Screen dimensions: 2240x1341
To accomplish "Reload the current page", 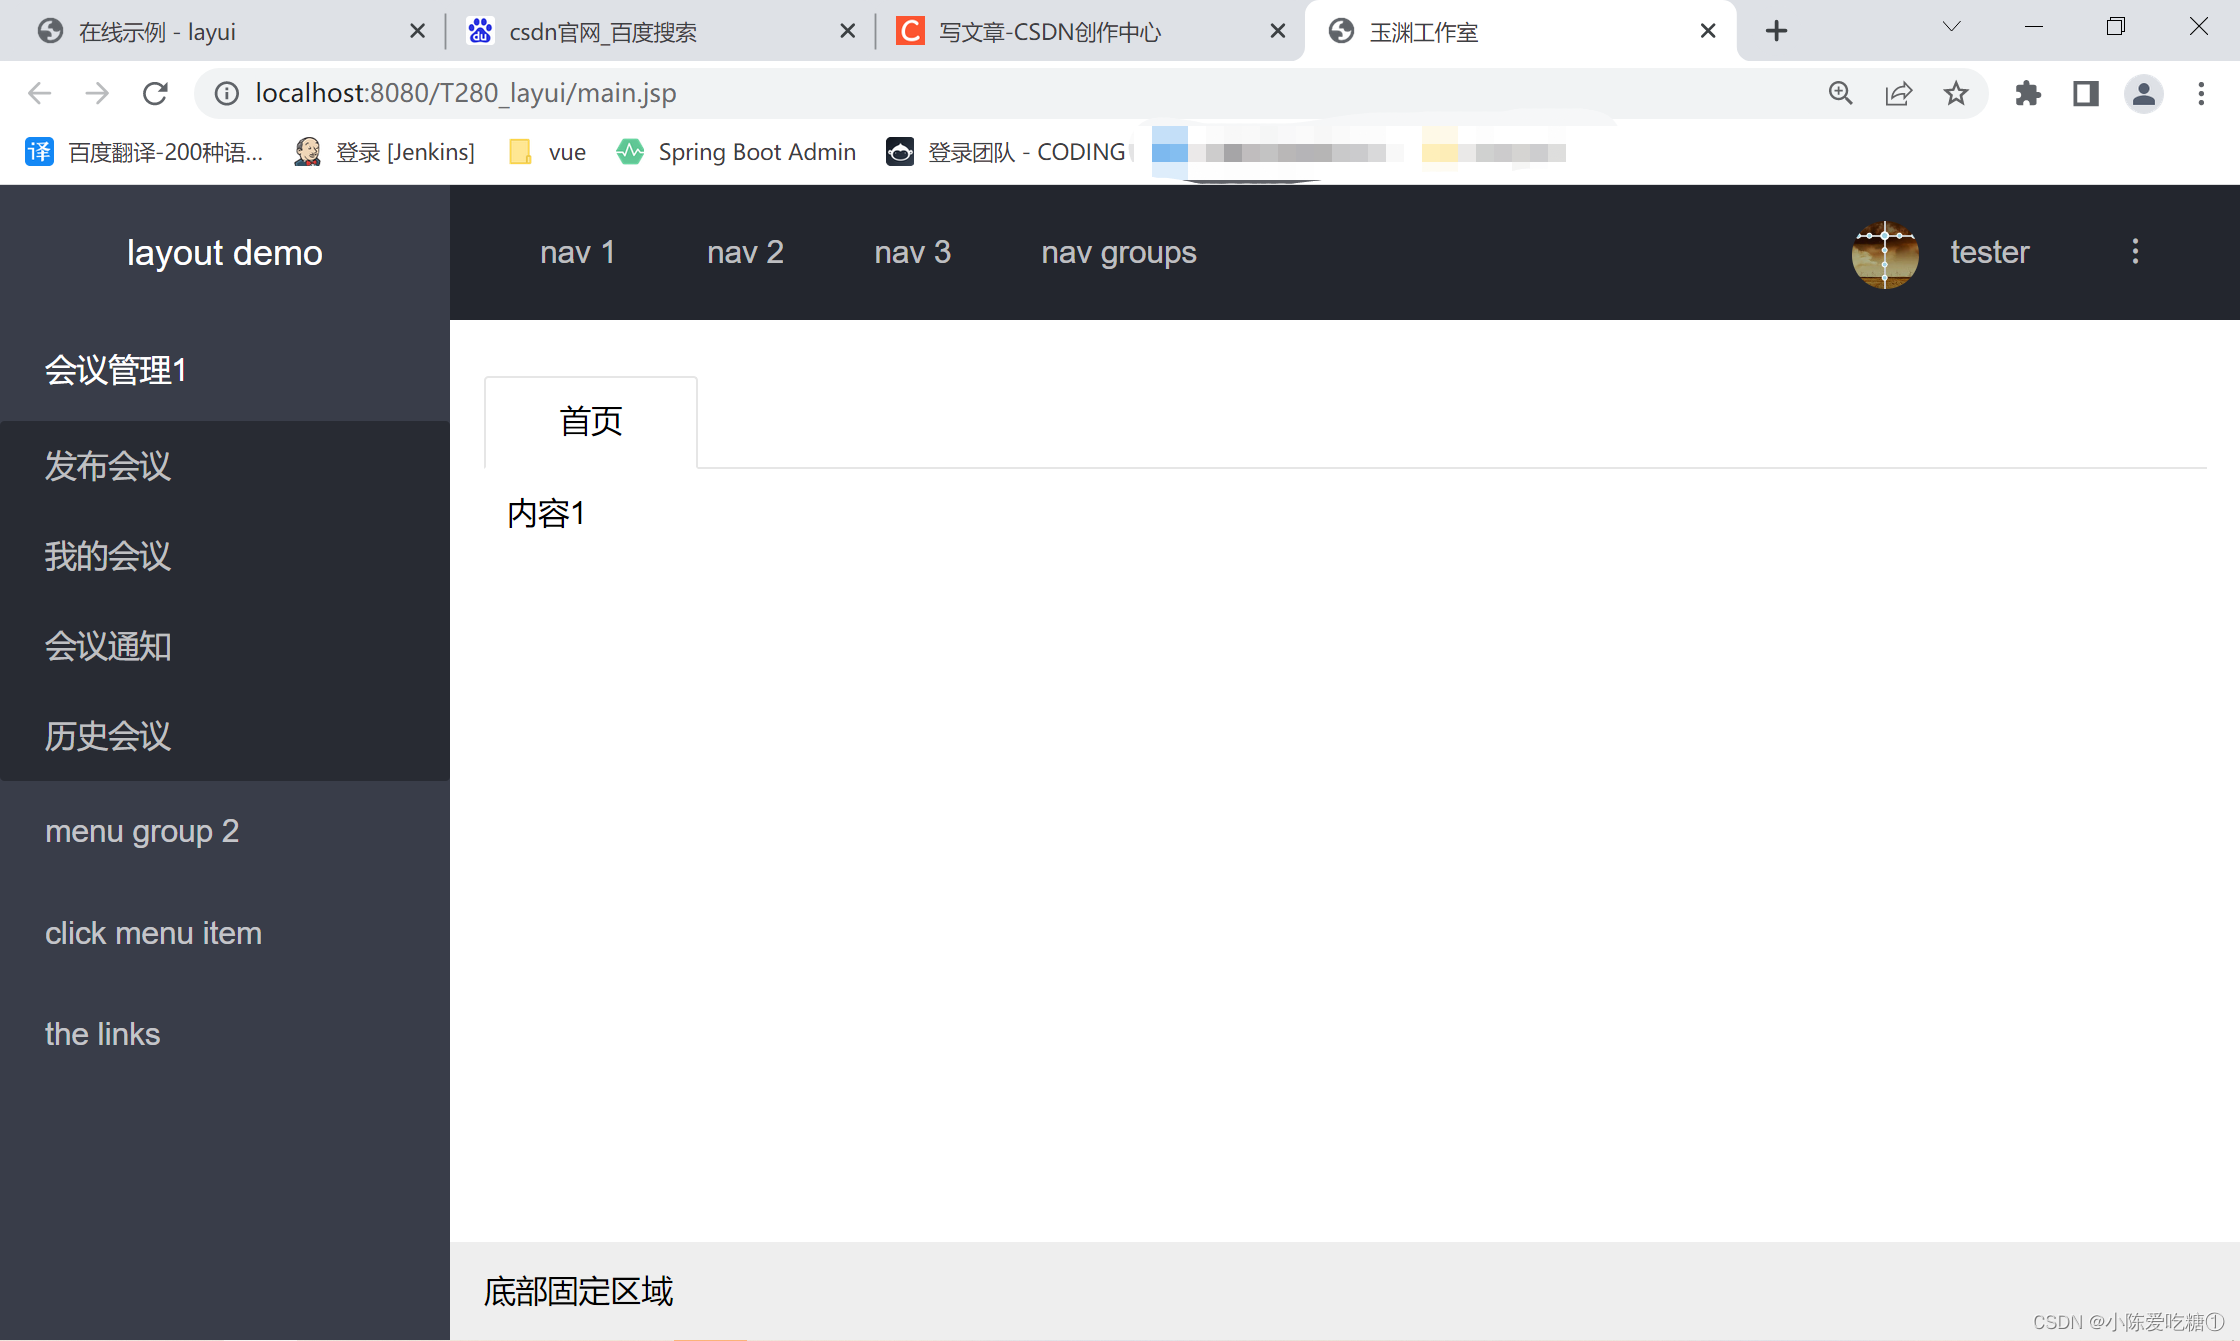I will (155, 93).
